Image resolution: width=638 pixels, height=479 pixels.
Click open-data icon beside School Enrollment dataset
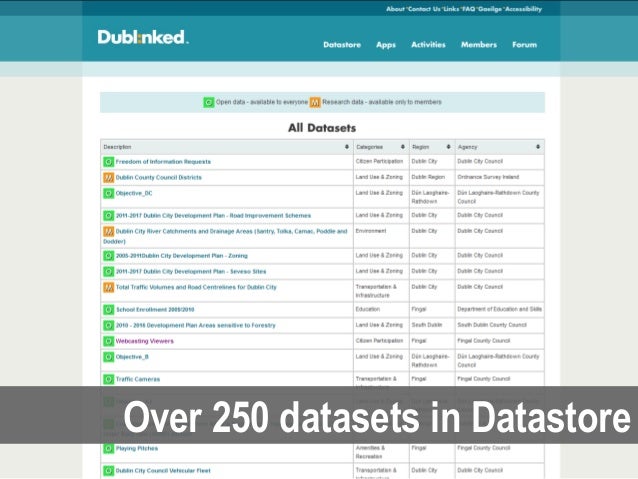(108, 310)
